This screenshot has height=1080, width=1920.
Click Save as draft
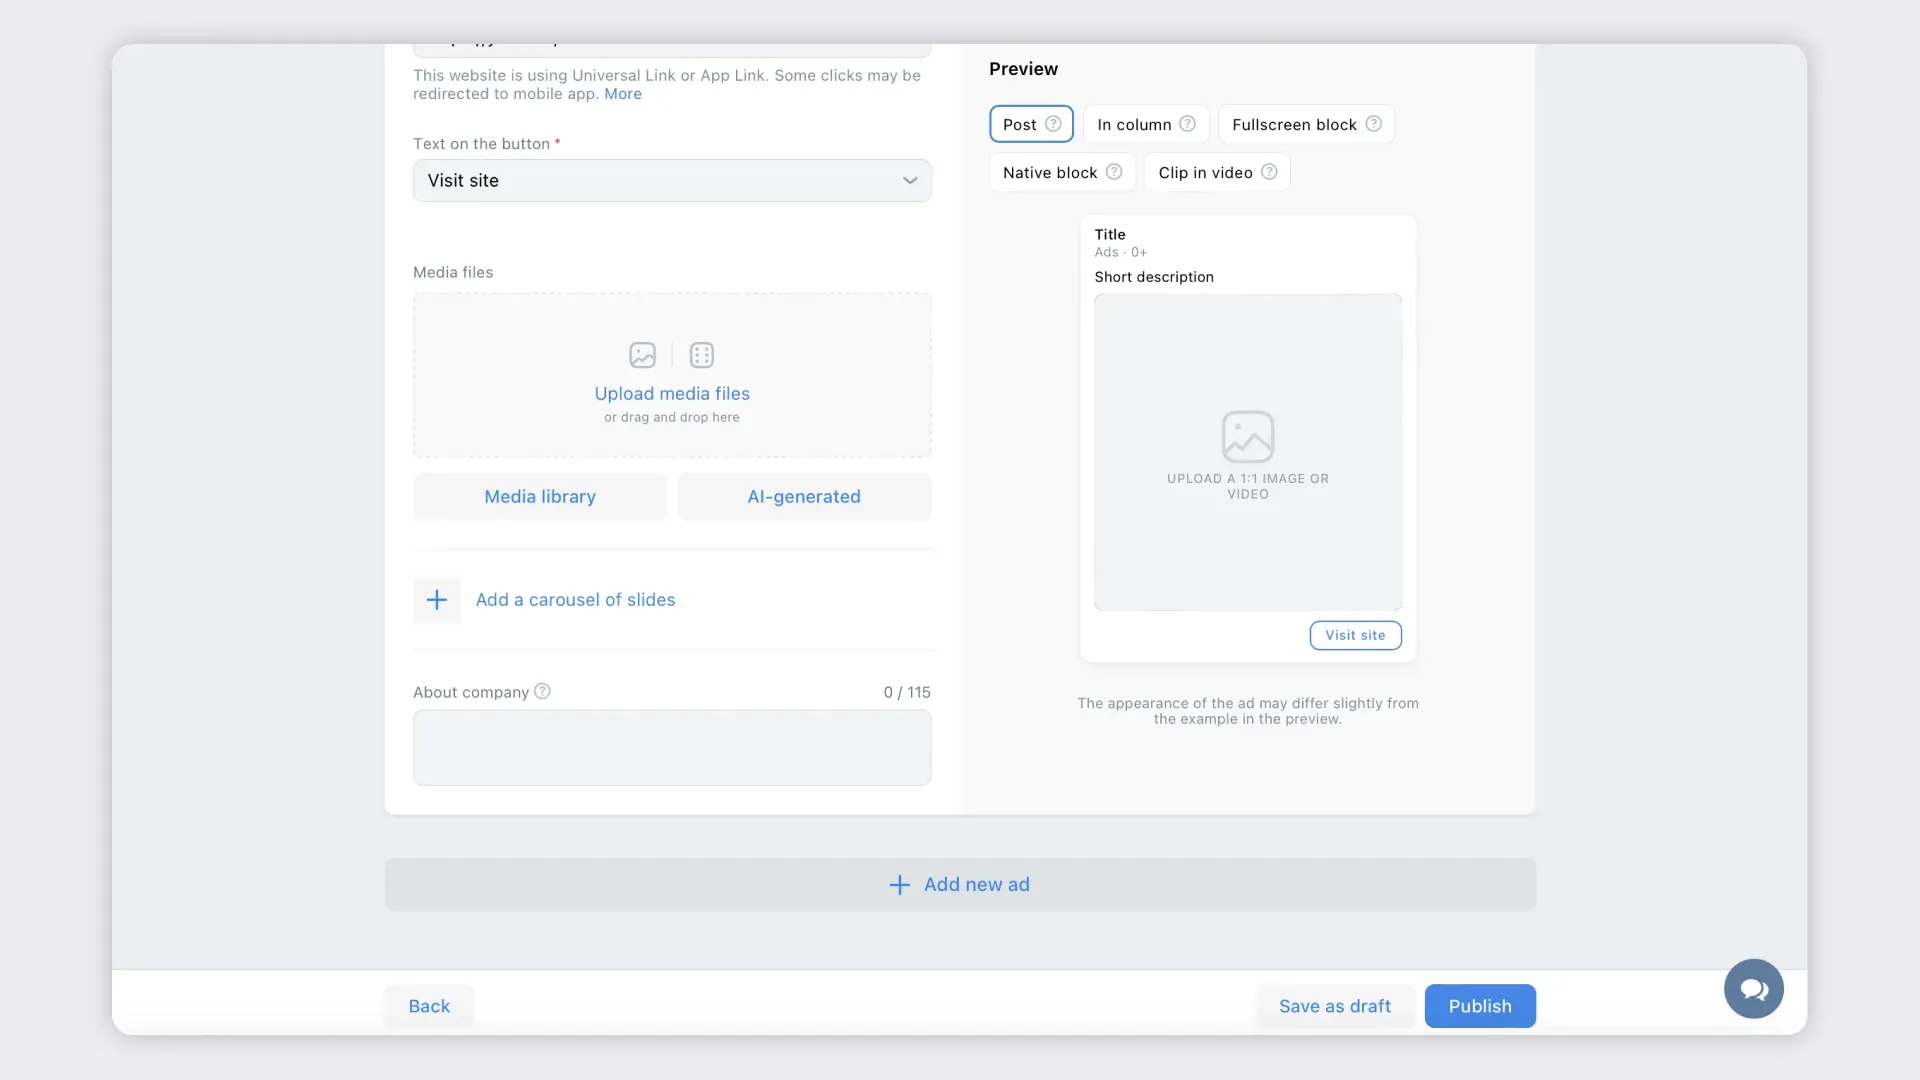1334,1006
